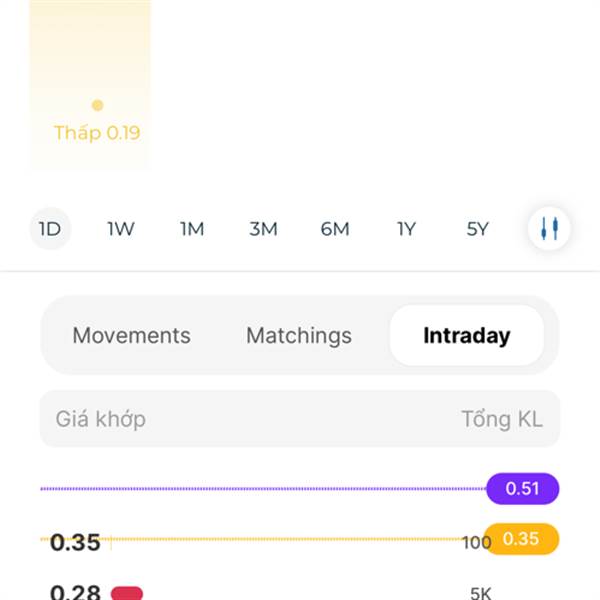
Task: Select the 1M time range
Action: click(x=192, y=229)
